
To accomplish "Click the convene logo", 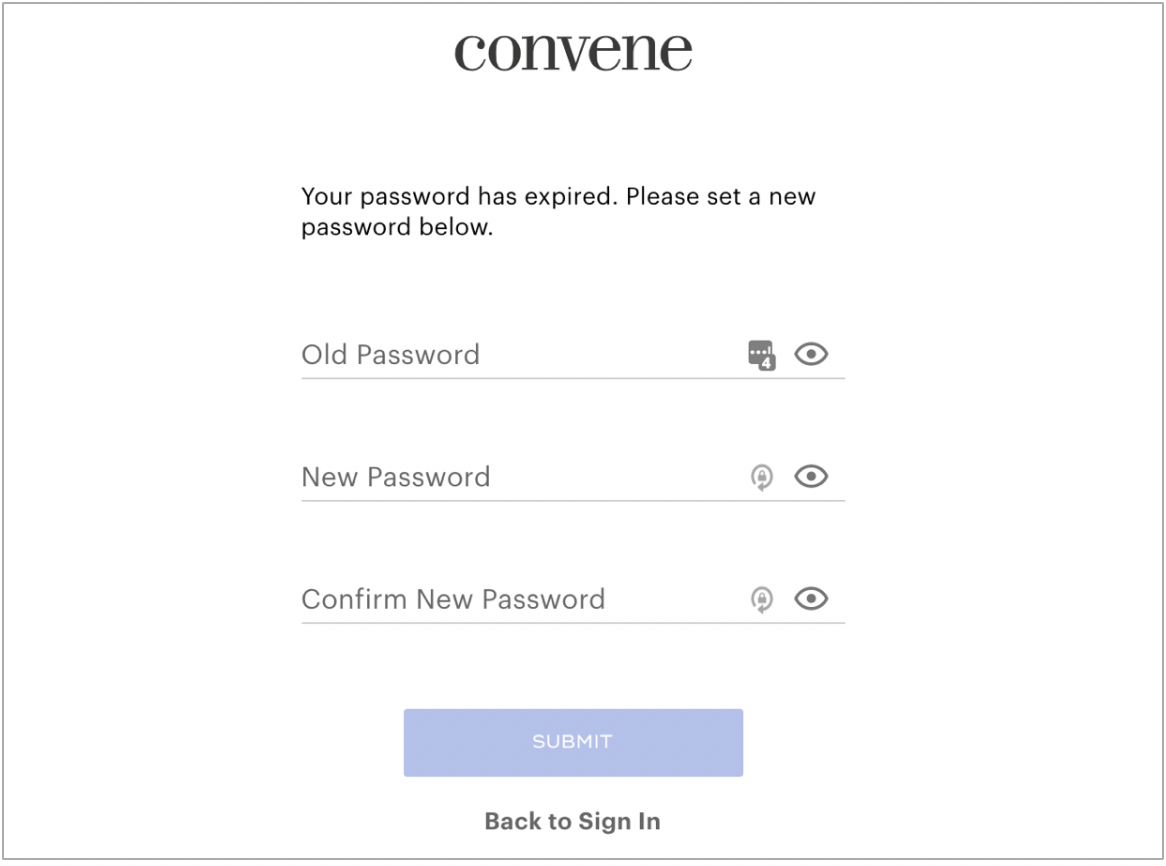I will pos(573,52).
